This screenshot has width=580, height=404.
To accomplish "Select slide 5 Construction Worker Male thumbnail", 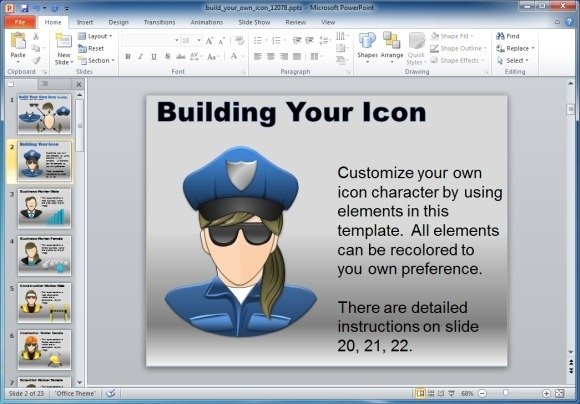I will pyautogui.click(x=44, y=303).
